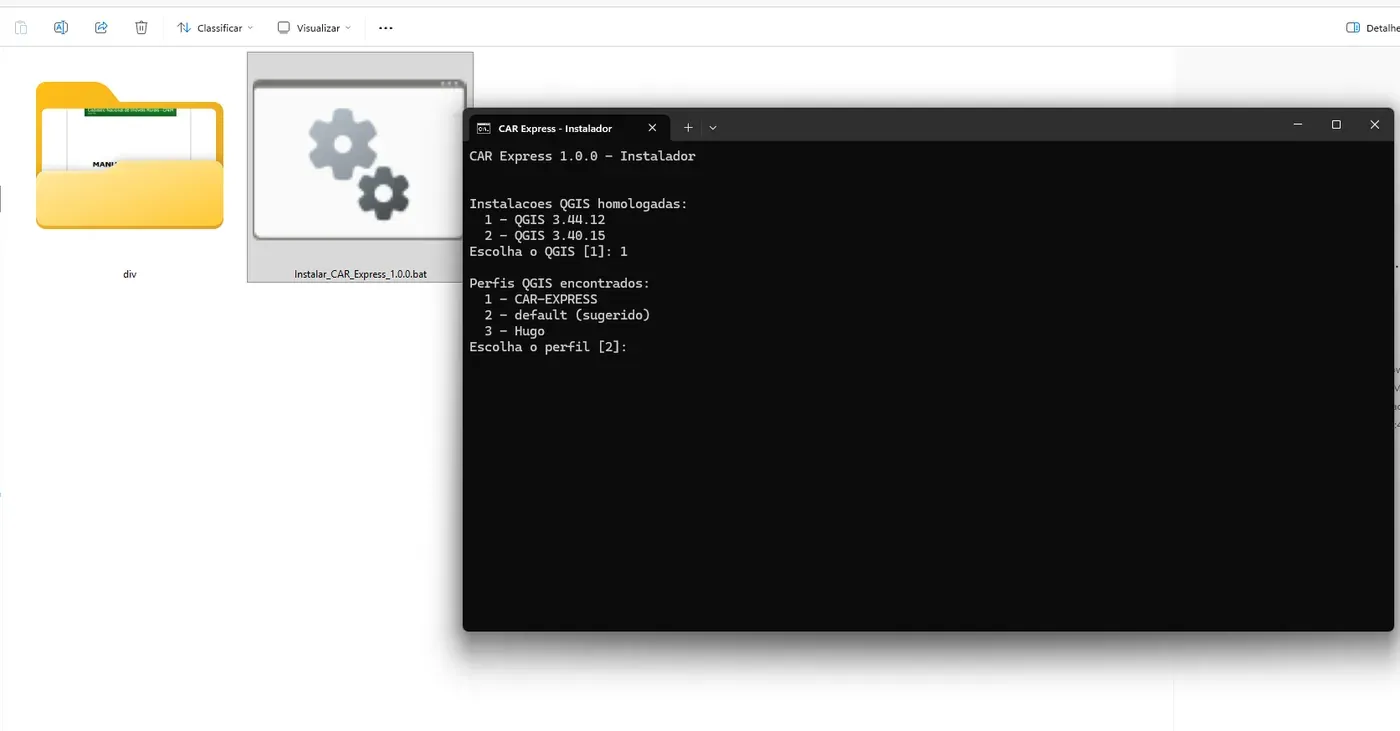Close the CAR Express - Instalador tab
This screenshot has width=1400, height=731.
tap(652, 128)
